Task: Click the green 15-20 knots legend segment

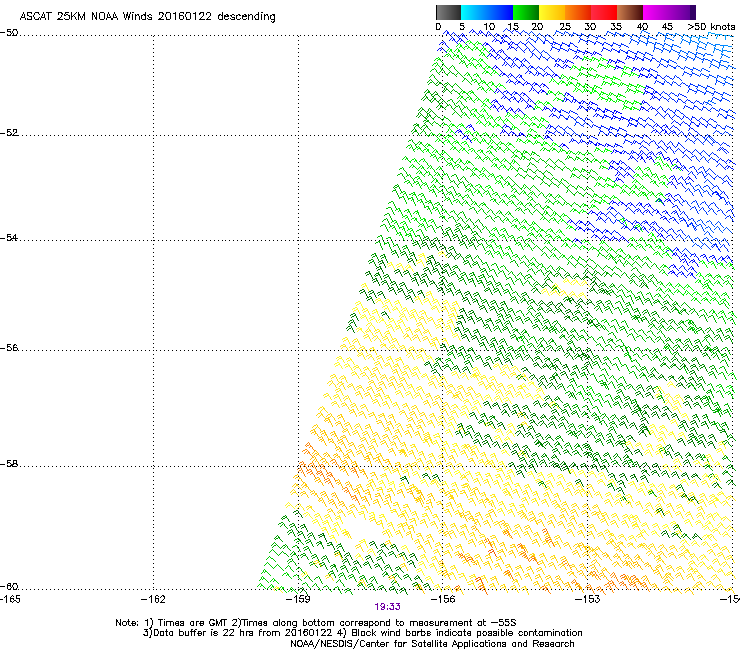Action: point(526,12)
